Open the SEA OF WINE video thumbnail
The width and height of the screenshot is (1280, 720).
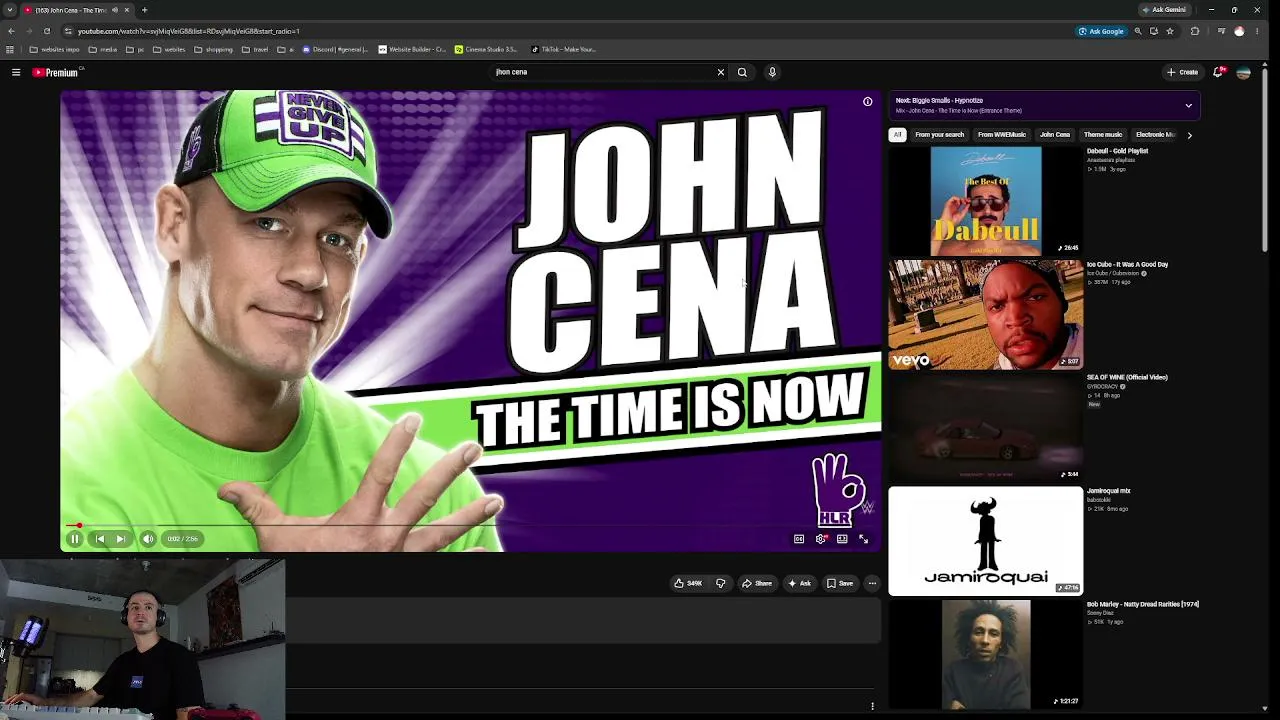click(986, 428)
